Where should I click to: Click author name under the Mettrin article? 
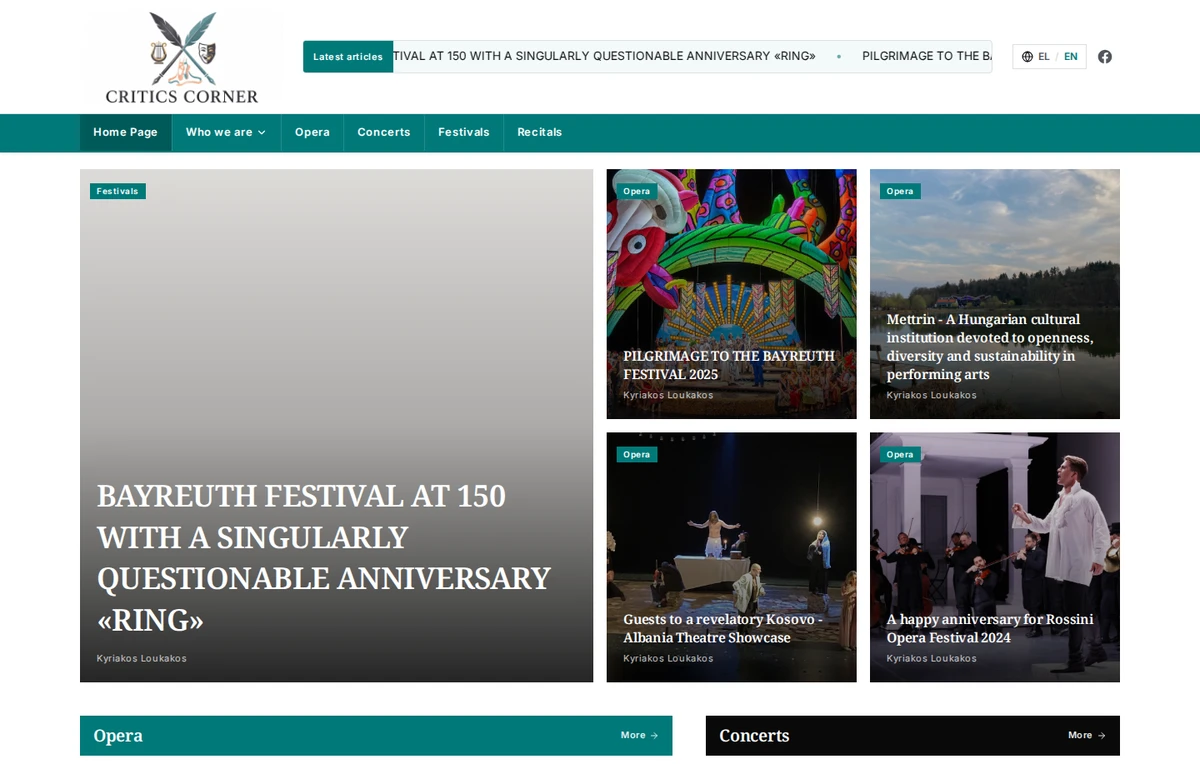[x=931, y=395]
